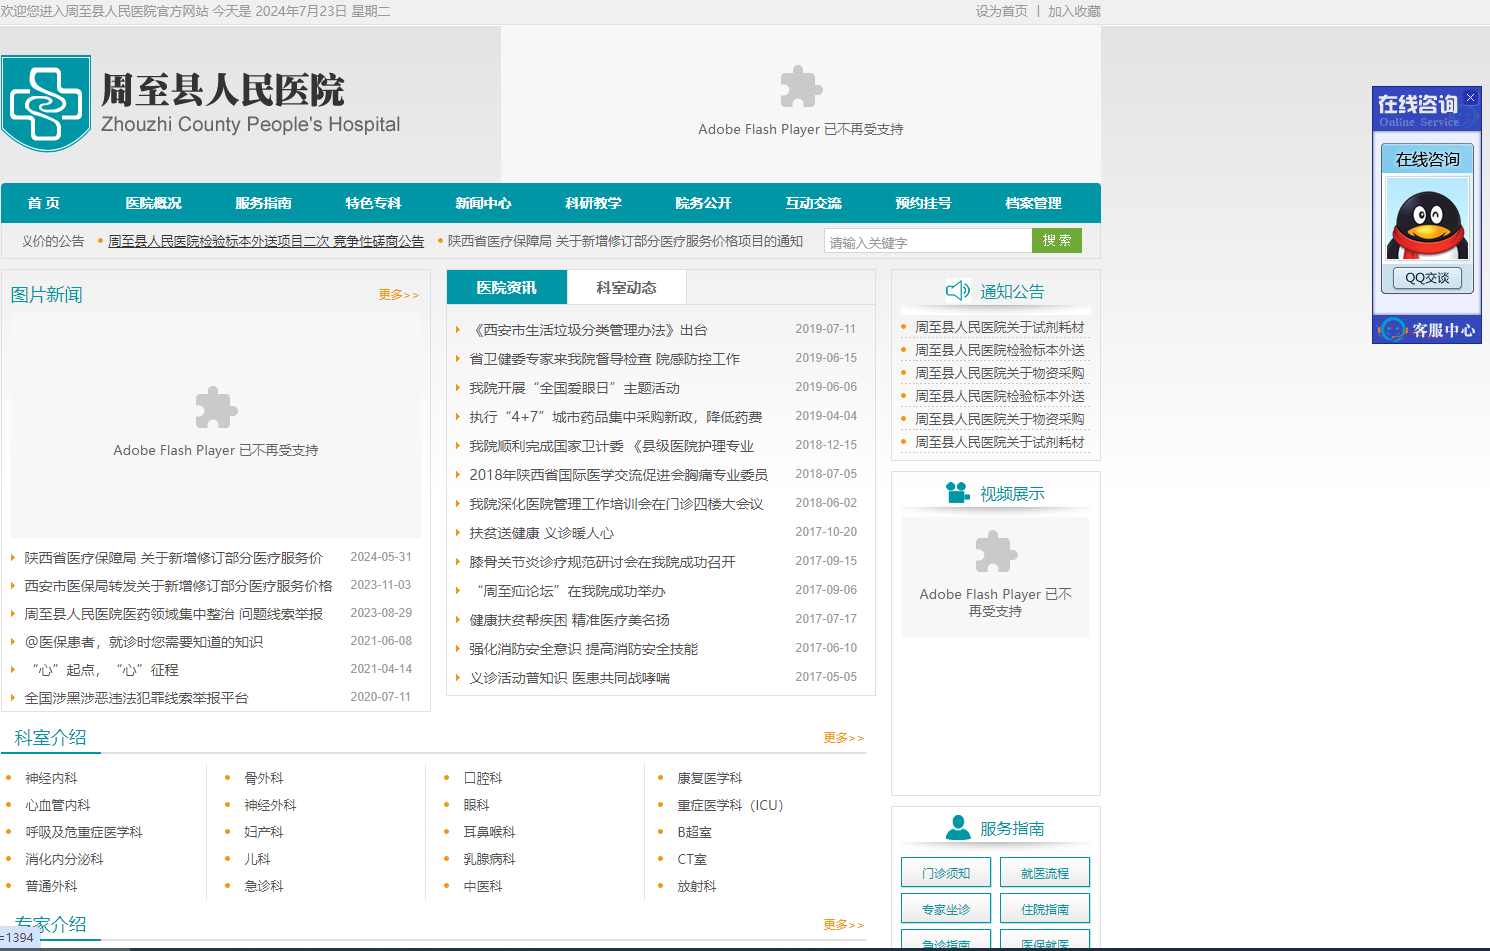The width and height of the screenshot is (1490, 951).
Task: Open the 医院概况 navigation menu
Action: pos(154,203)
